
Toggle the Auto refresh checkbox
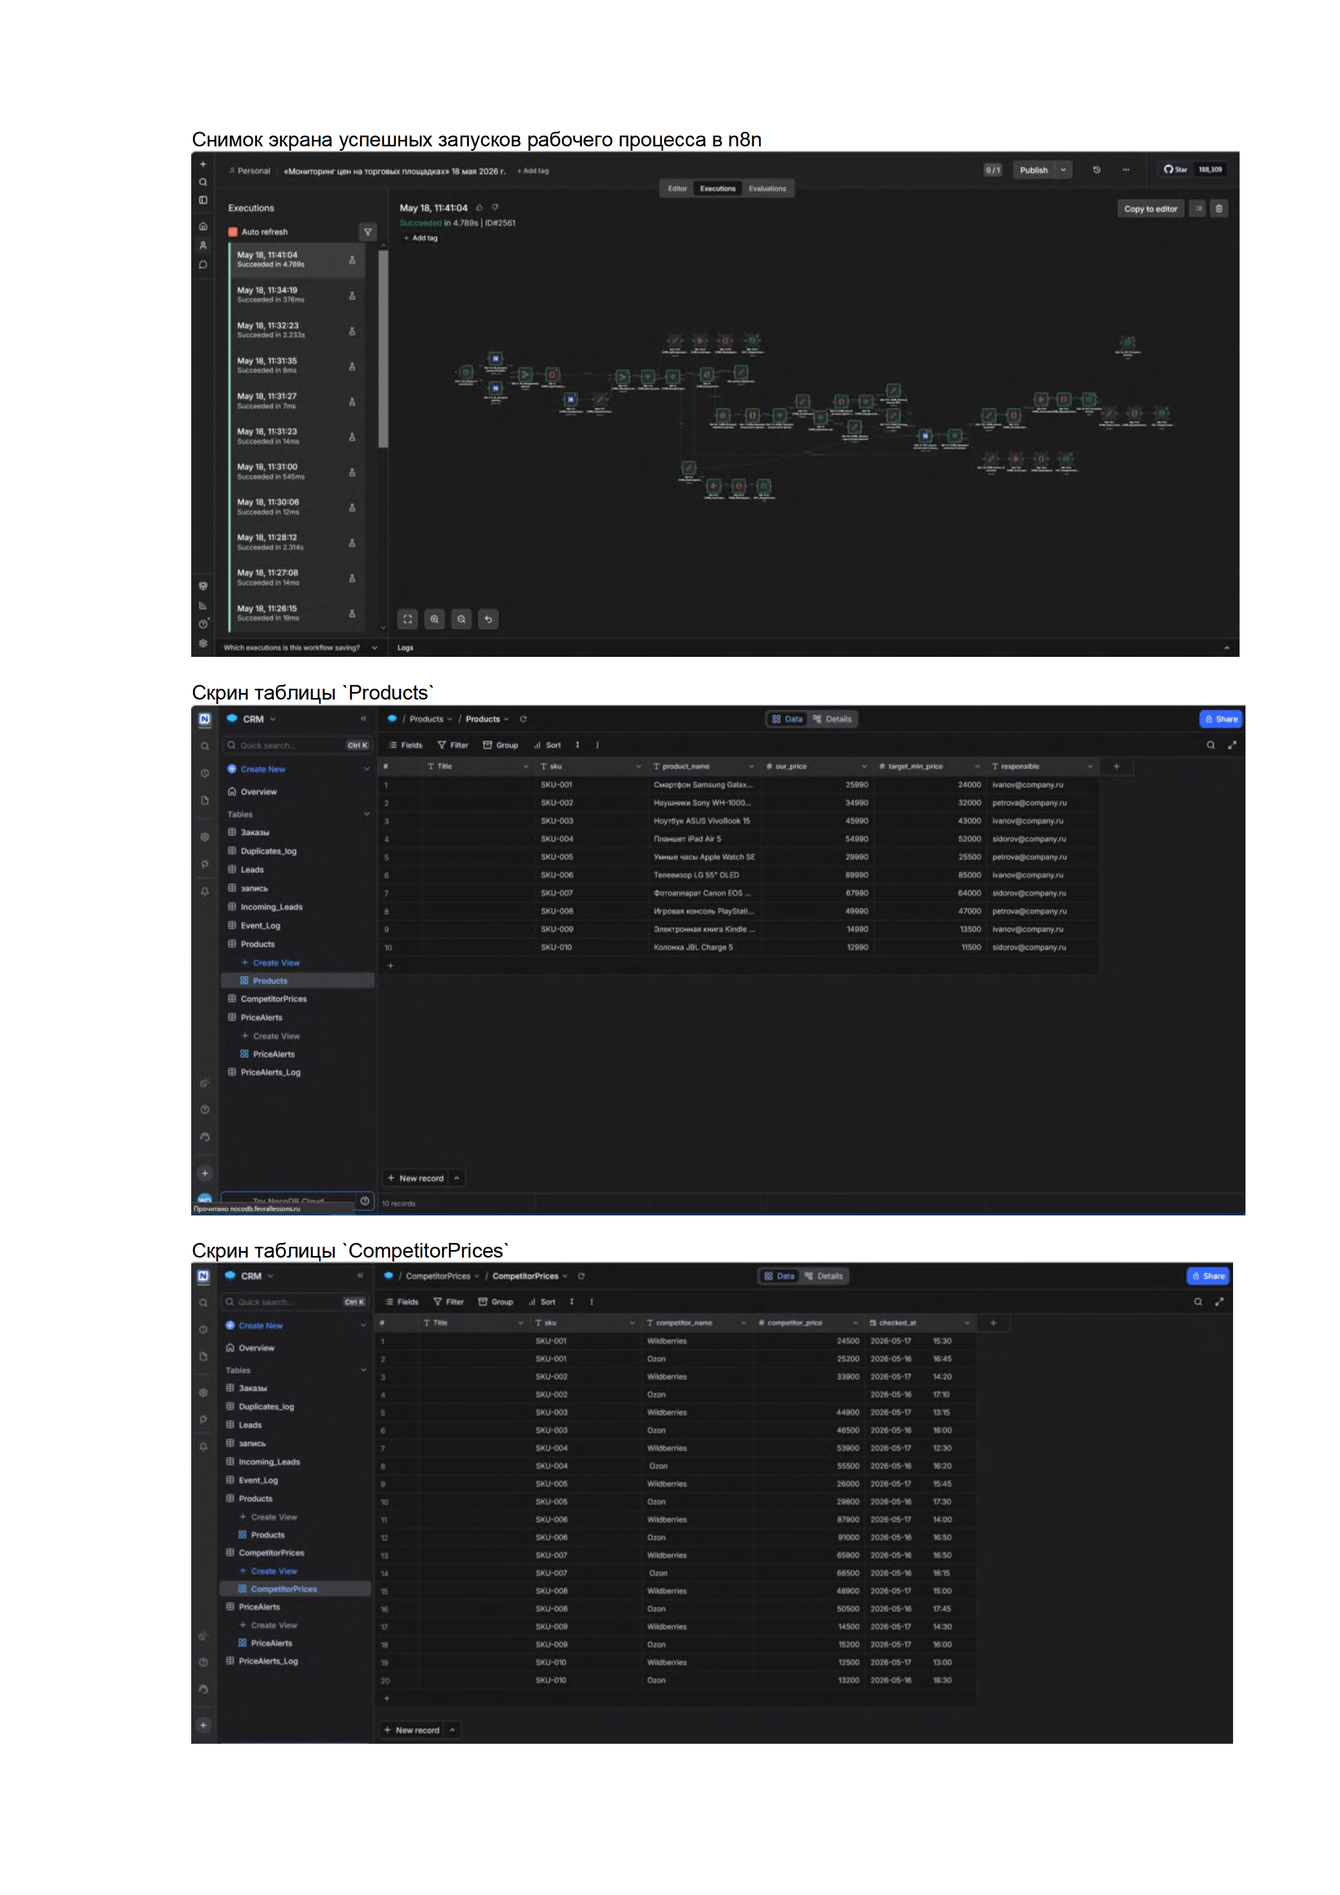[233, 232]
